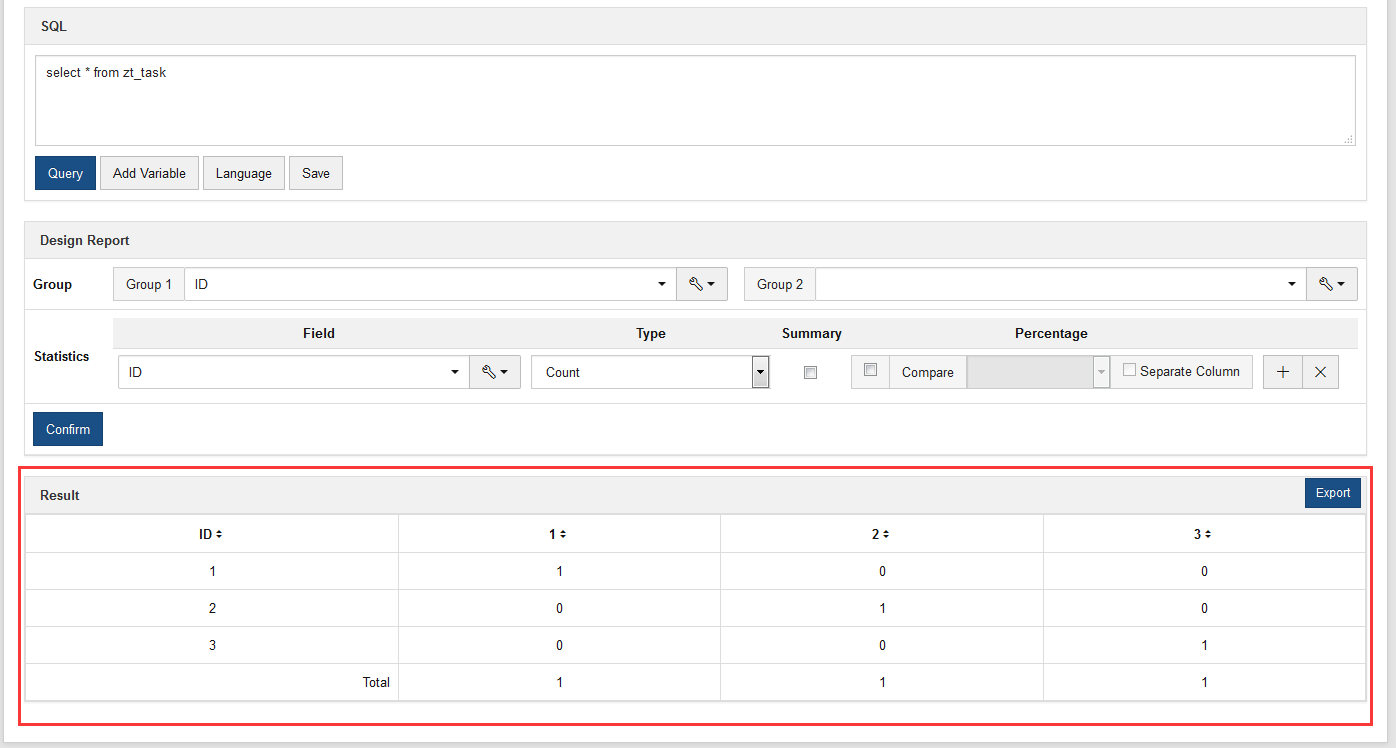Export the result table
The image size is (1396, 748).
(x=1332, y=493)
